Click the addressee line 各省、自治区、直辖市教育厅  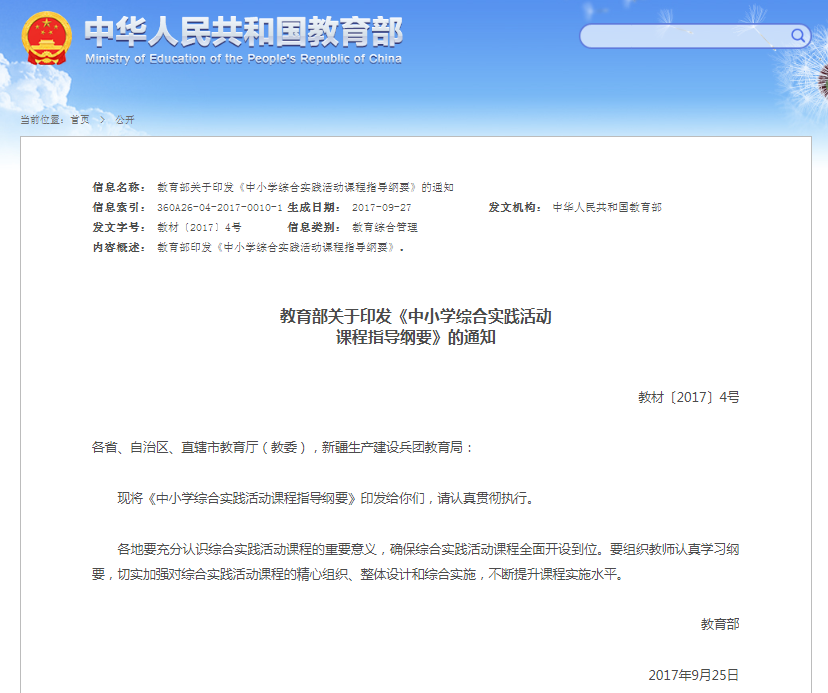(283, 447)
